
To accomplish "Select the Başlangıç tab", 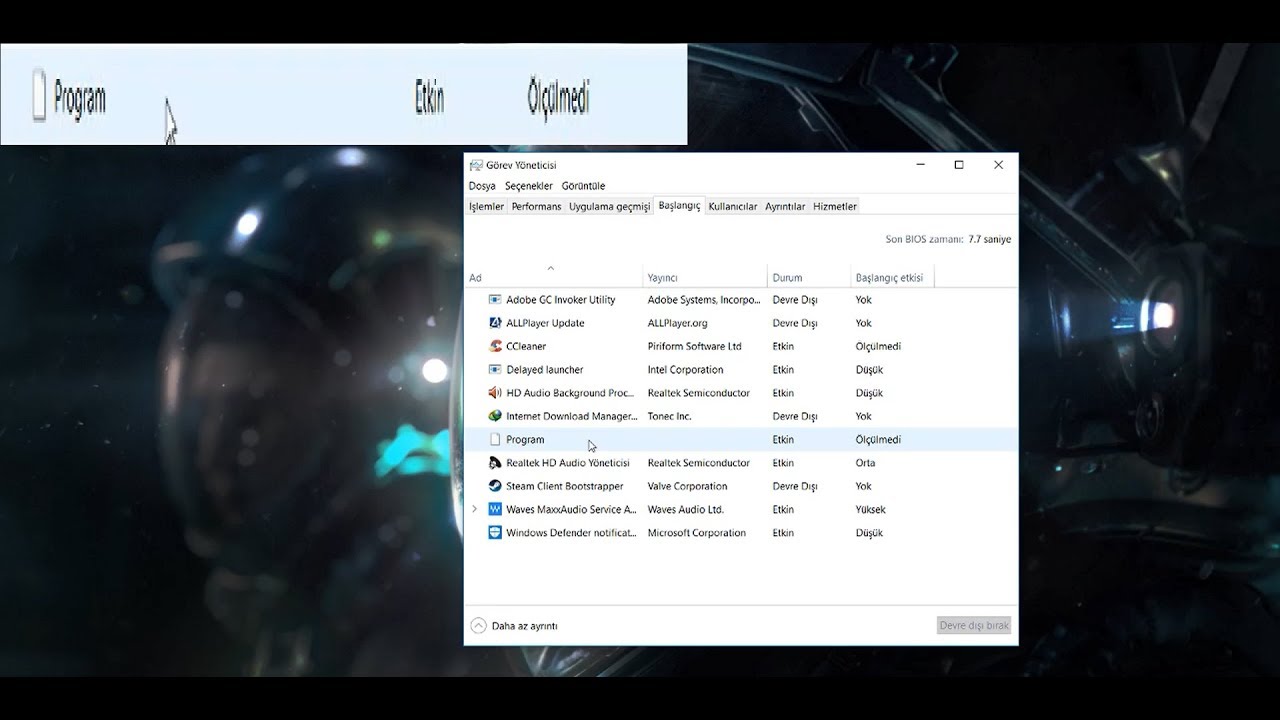I will pos(679,205).
